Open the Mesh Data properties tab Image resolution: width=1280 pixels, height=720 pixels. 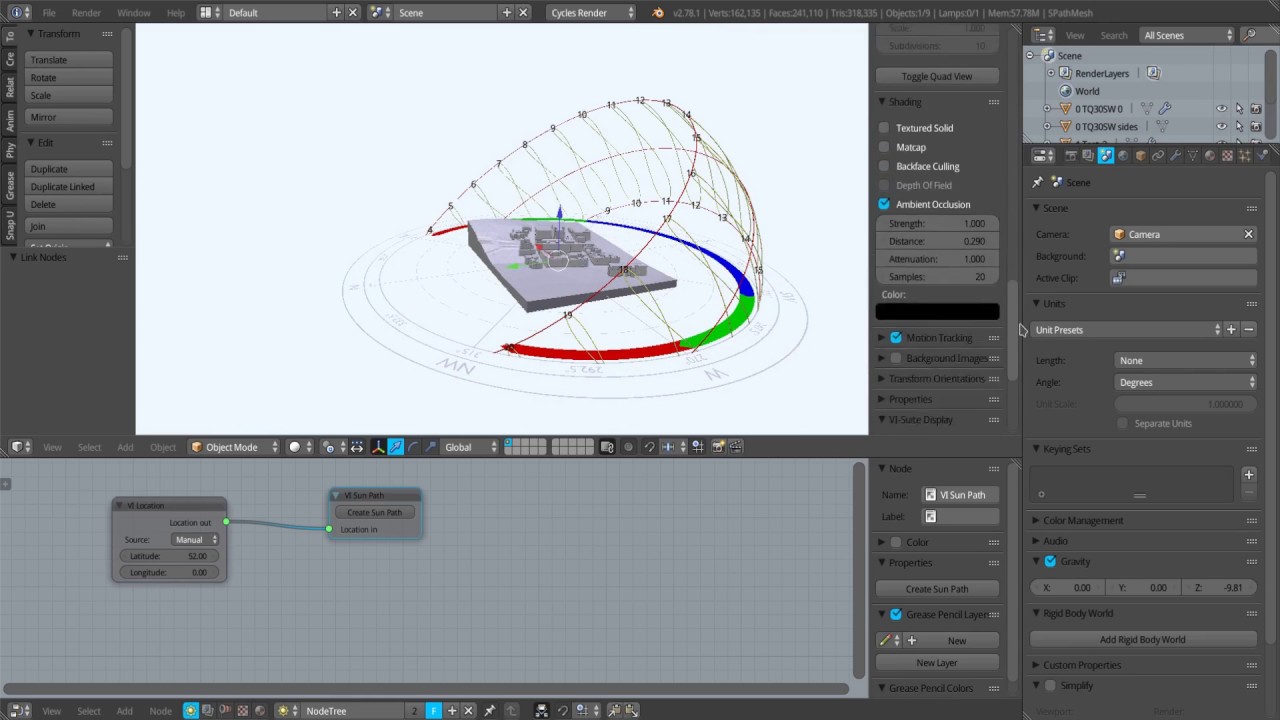pos(1192,155)
